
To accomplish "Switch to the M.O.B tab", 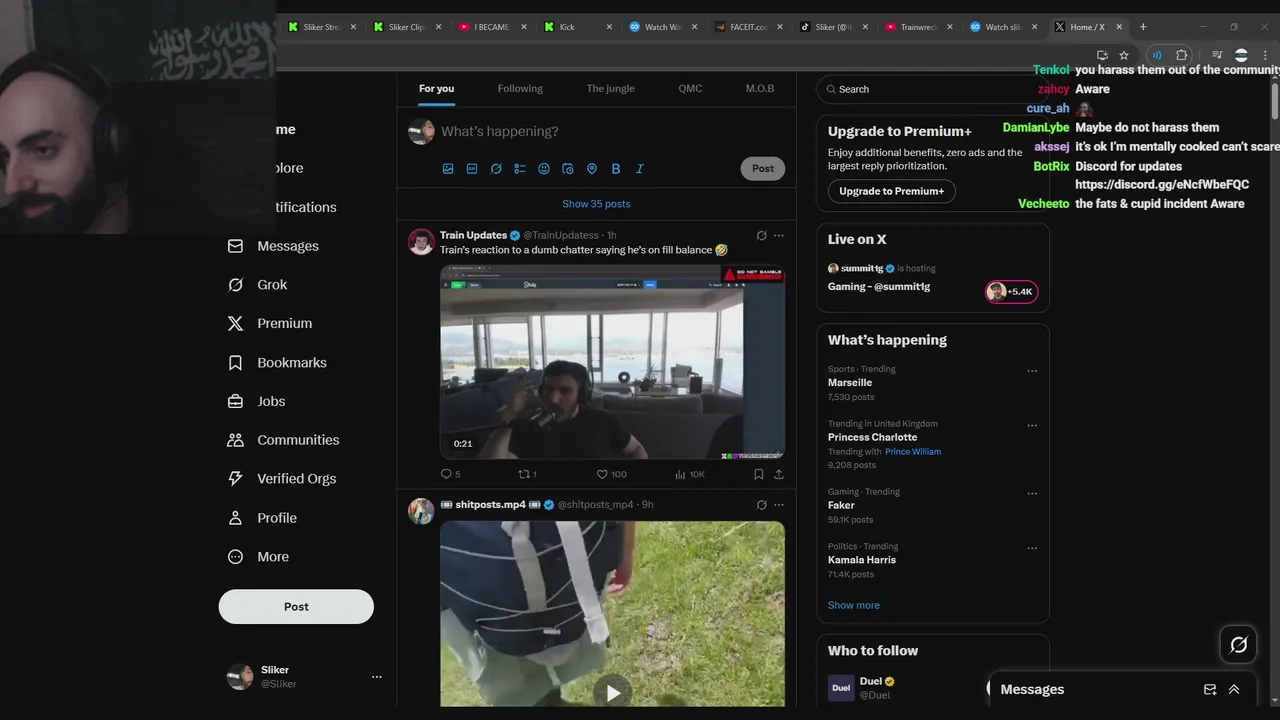I will coord(760,89).
